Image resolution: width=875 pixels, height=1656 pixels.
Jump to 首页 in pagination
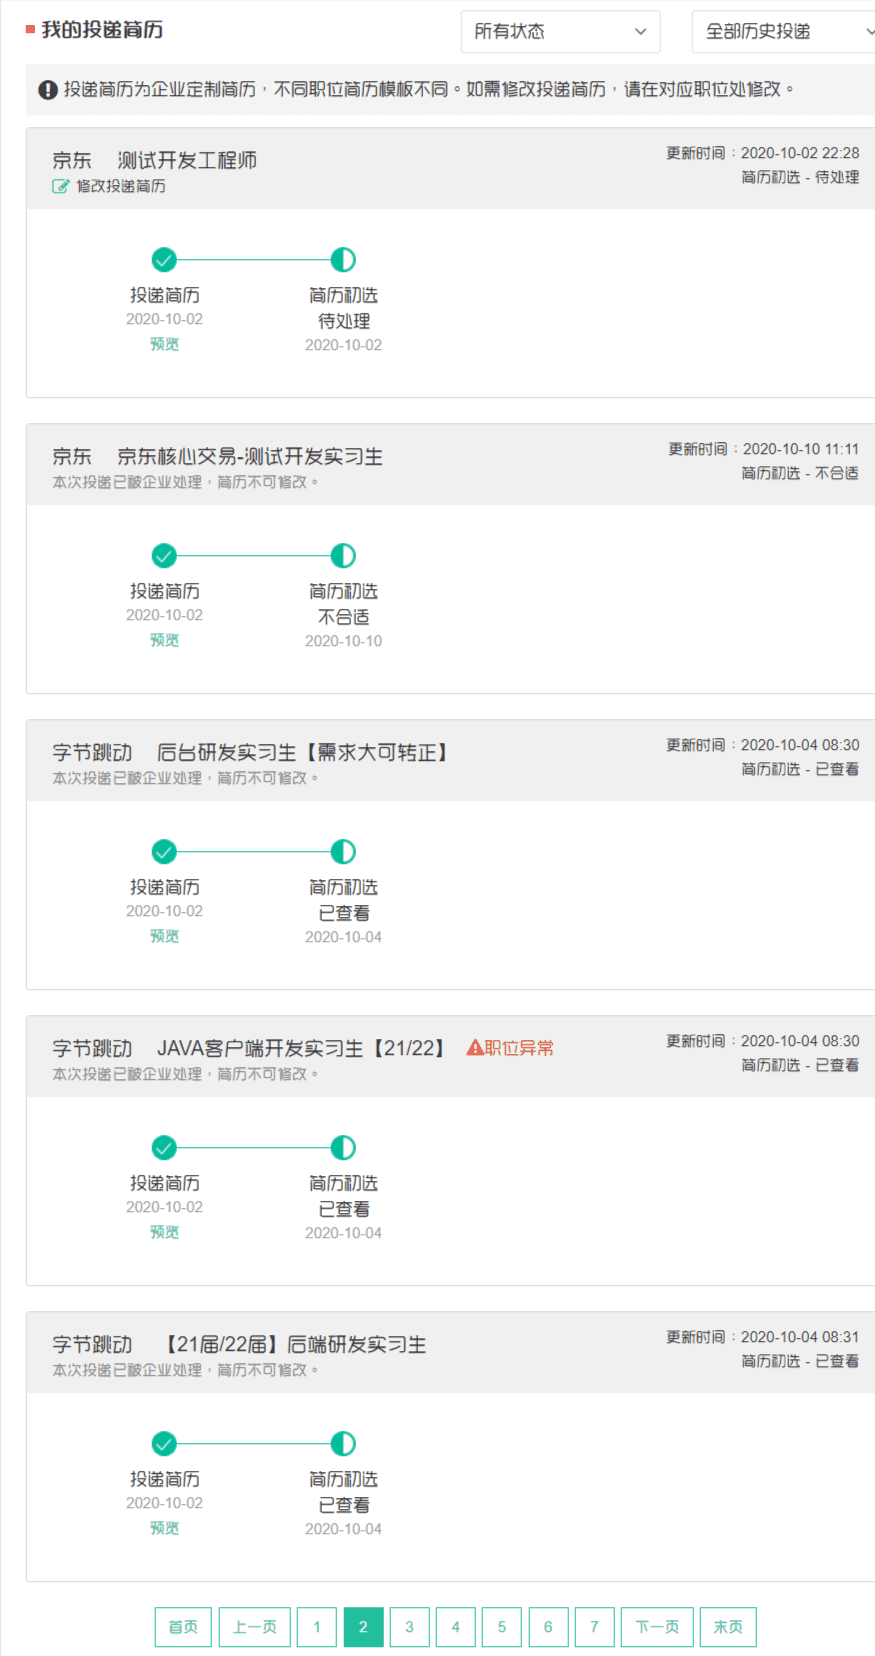click(x=183, y=1627)
